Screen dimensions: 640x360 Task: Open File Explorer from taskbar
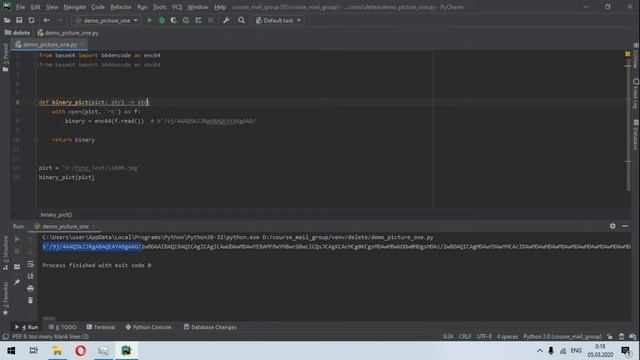tap(57, 351)
